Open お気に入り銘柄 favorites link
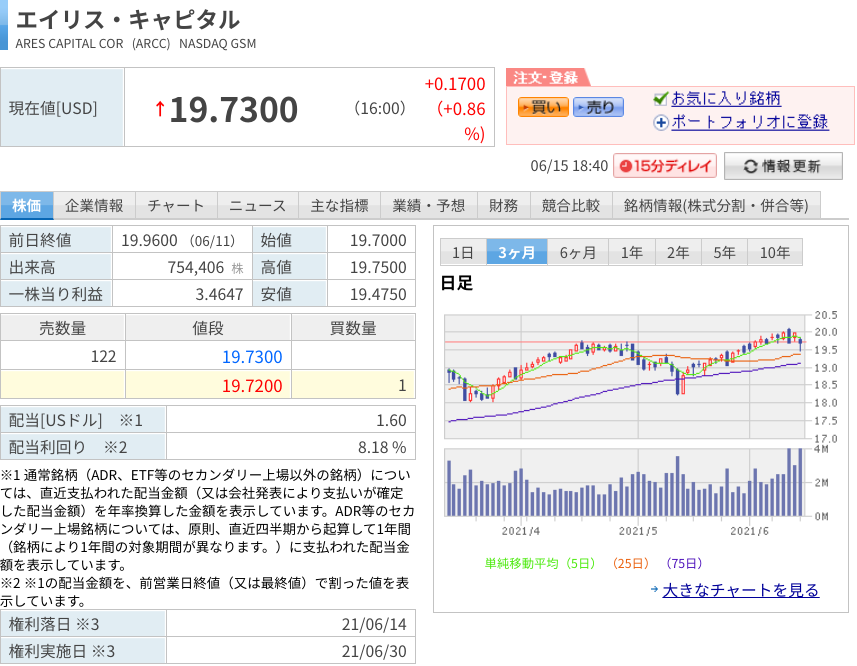This screenshot has width=857, height=666. click(726, 98)
